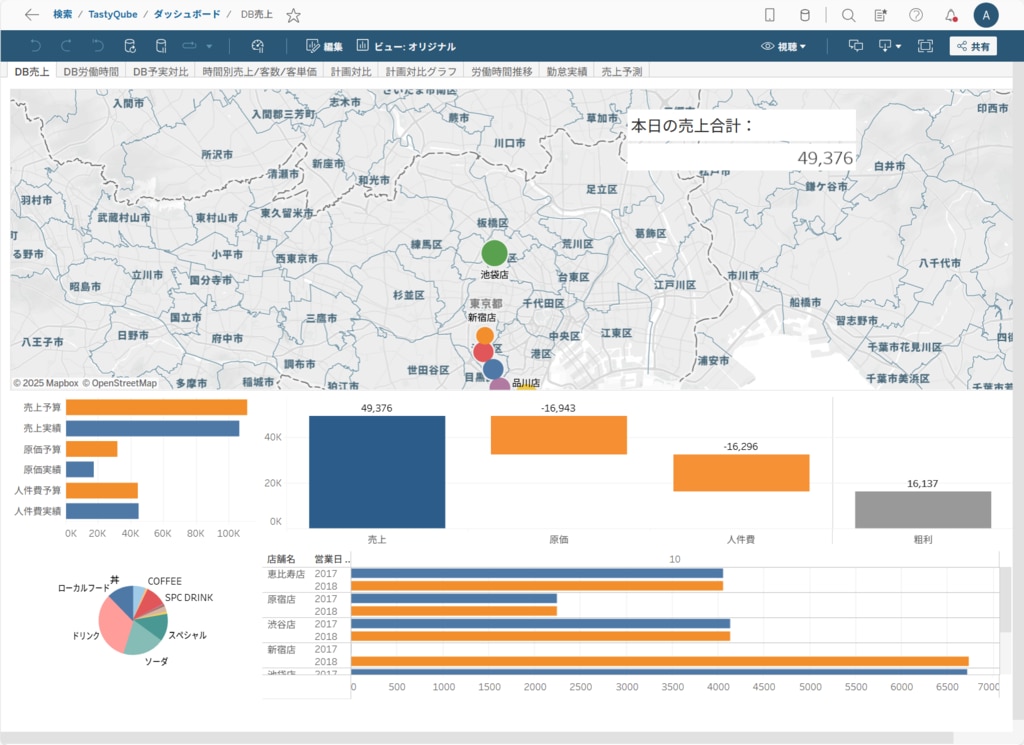Click the back arrow icon
This screenshot has height=745, width=1024.
coord(32,15)
